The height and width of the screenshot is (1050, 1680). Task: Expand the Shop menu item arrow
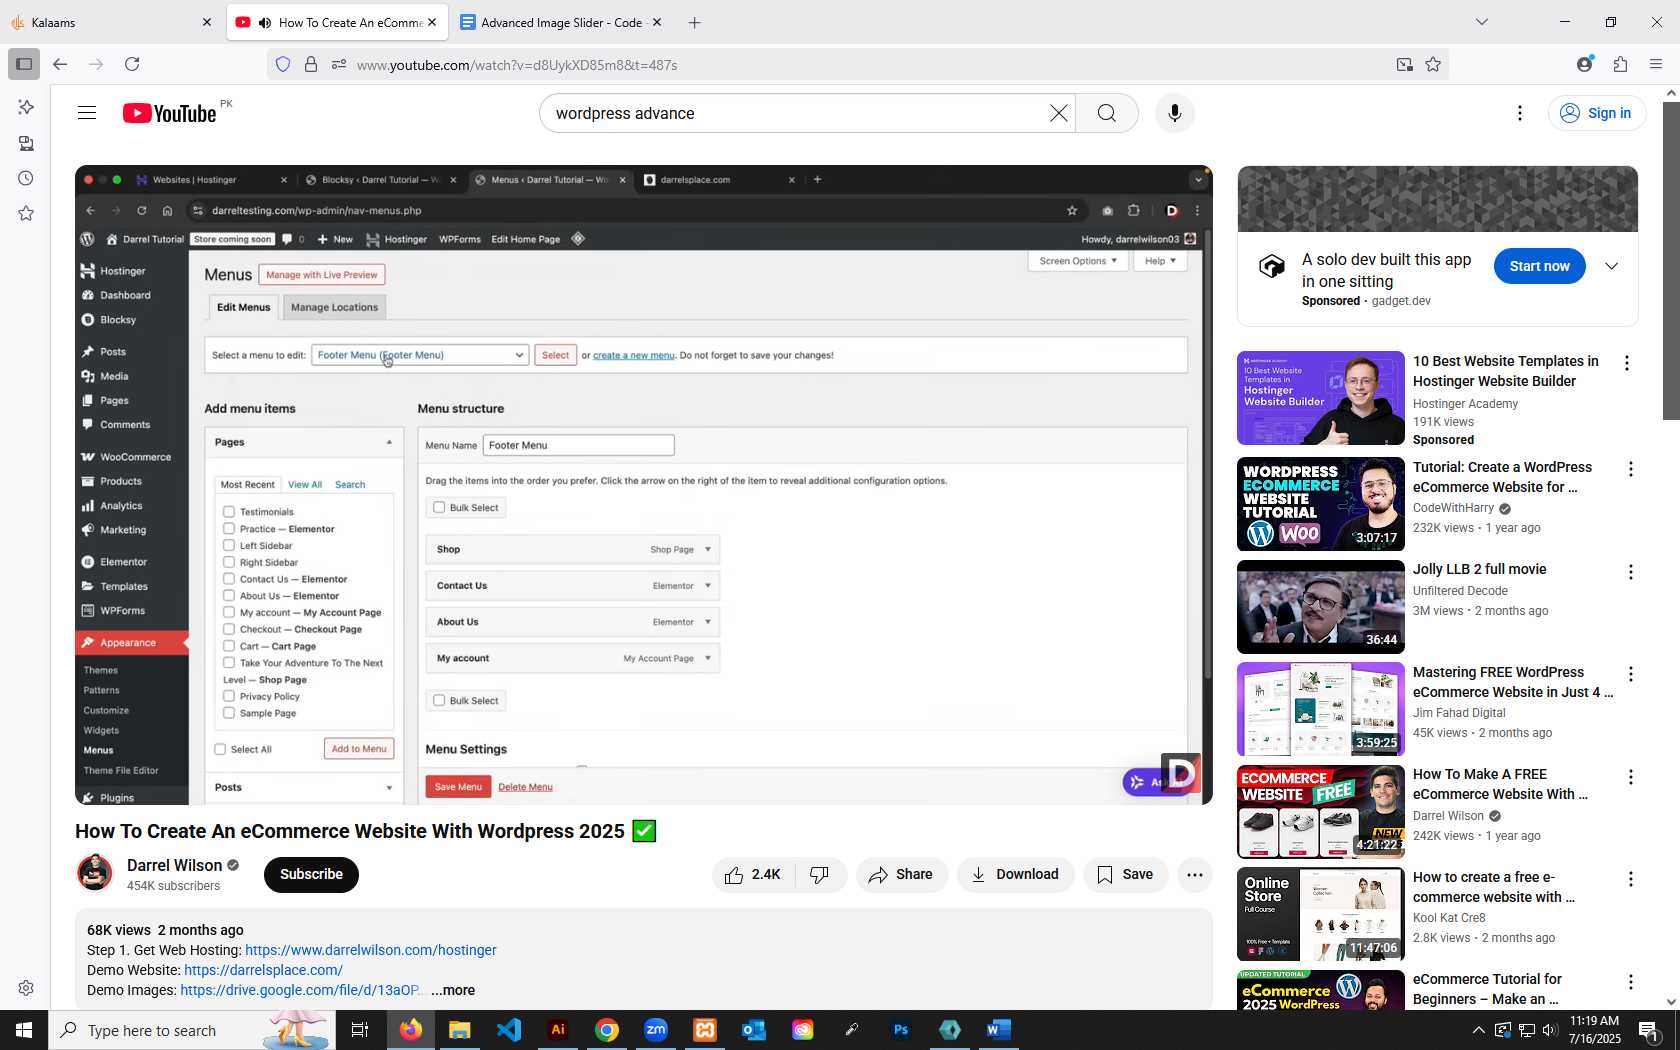point(708,549)
